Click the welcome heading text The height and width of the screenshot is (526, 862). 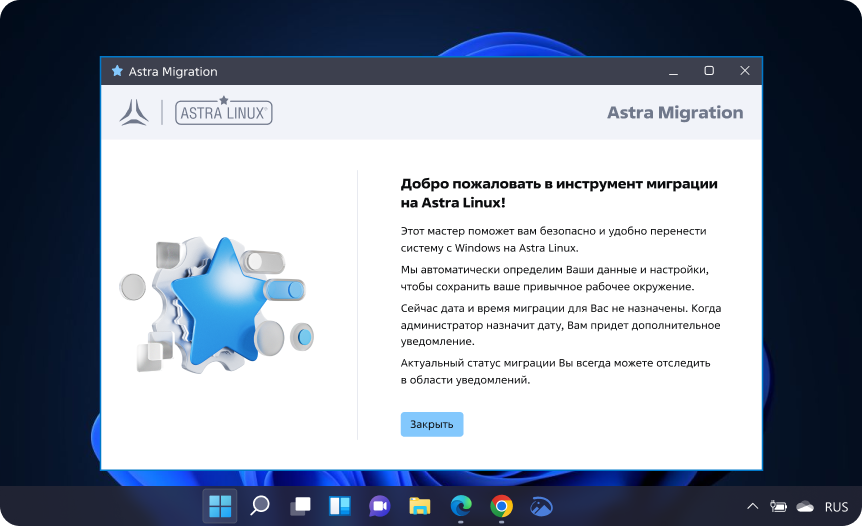558,192
